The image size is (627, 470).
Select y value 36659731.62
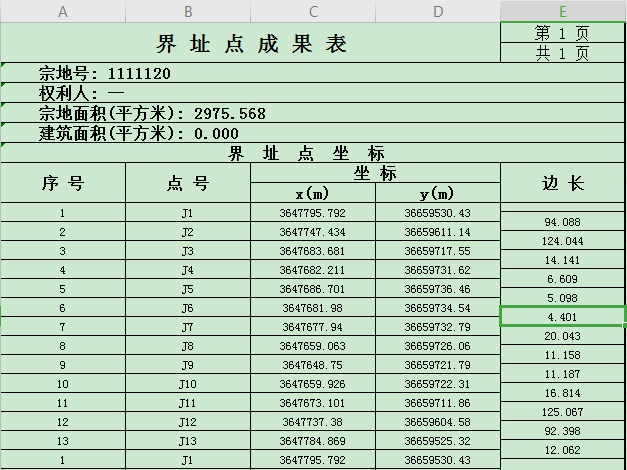(x=438, y=270)
